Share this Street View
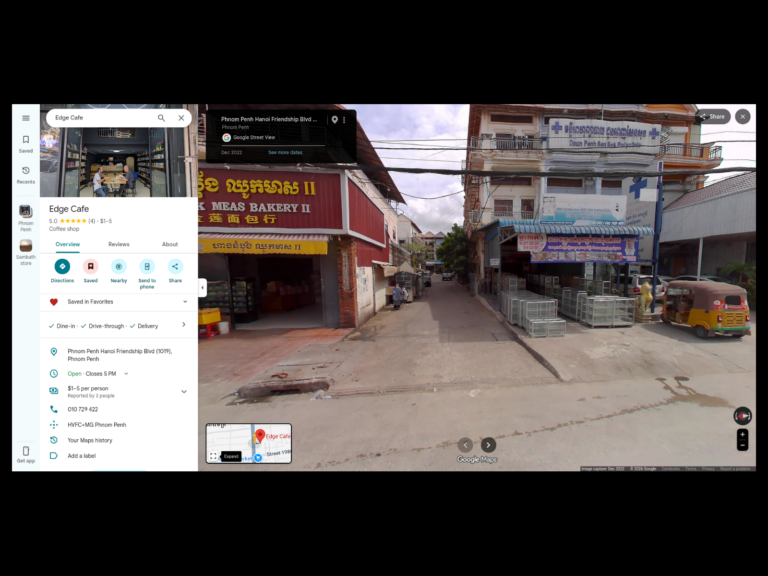Image resolution: width=768 pixels, height=576 pixels. point(713,117)
